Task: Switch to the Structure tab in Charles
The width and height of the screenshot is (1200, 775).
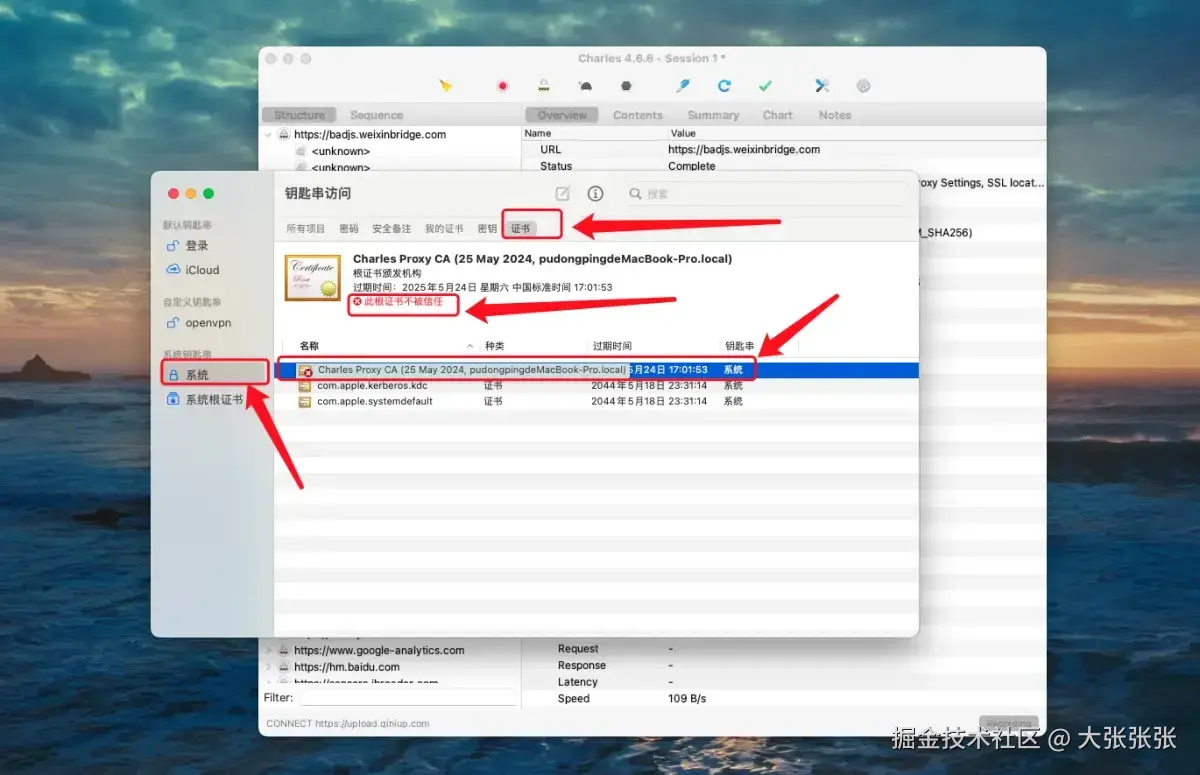Action: pyautogui.click(x=299, y=115)
